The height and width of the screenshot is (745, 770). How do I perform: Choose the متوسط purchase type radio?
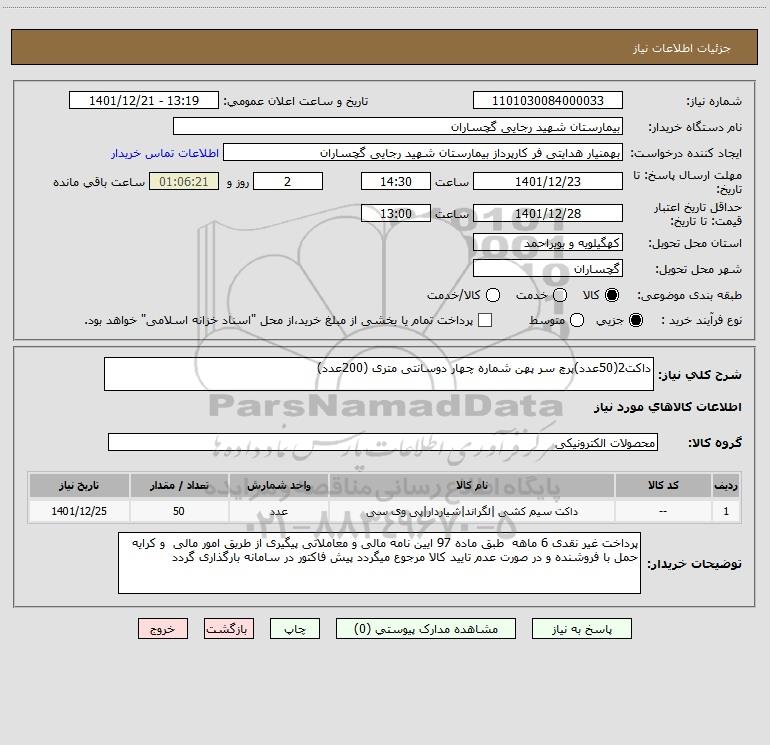pos(577,320)
